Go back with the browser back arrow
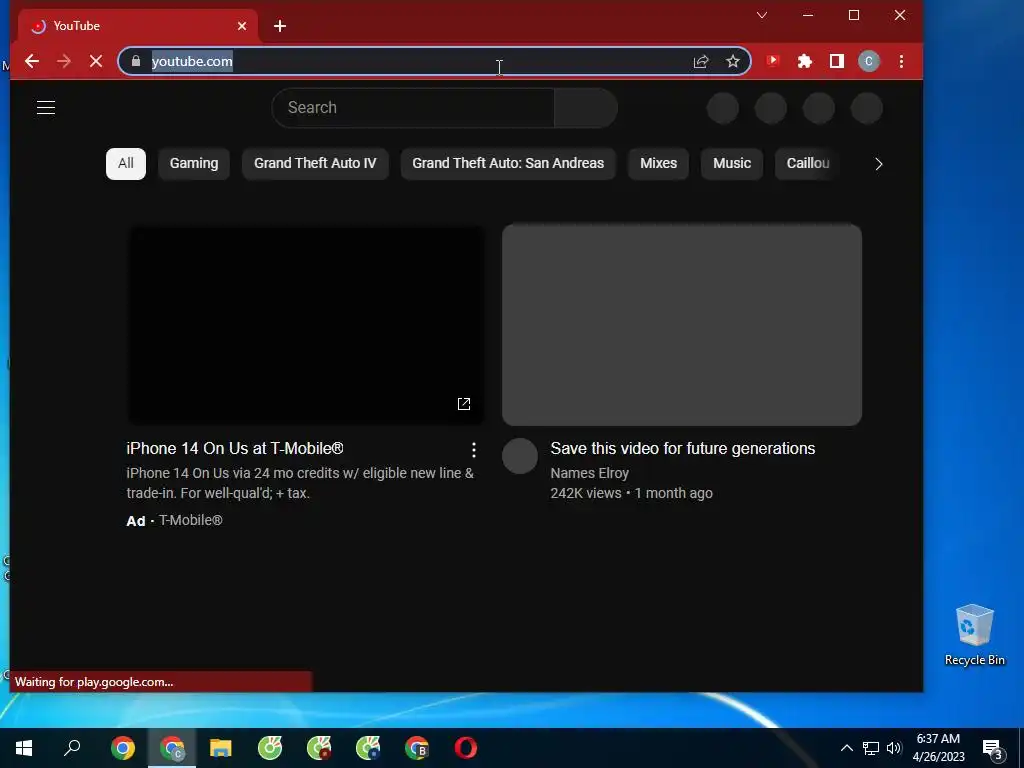Image resolution: width=1024 pixels, height=768 pixels. tap(31, 61)
